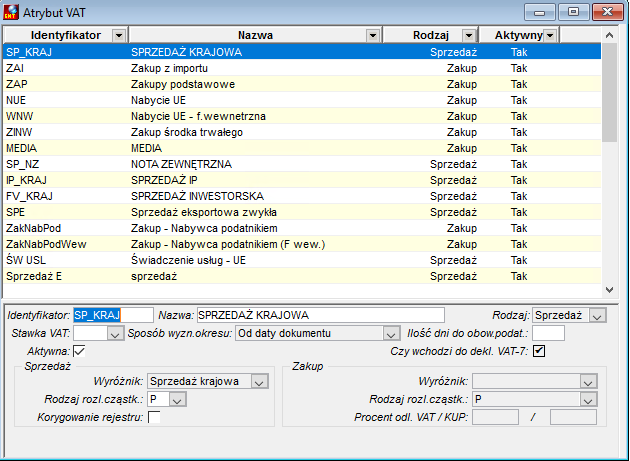The image size is (630, 461).
Task: Select the ZakNabPodWew row identifier
Action: [x=46, y=244]
